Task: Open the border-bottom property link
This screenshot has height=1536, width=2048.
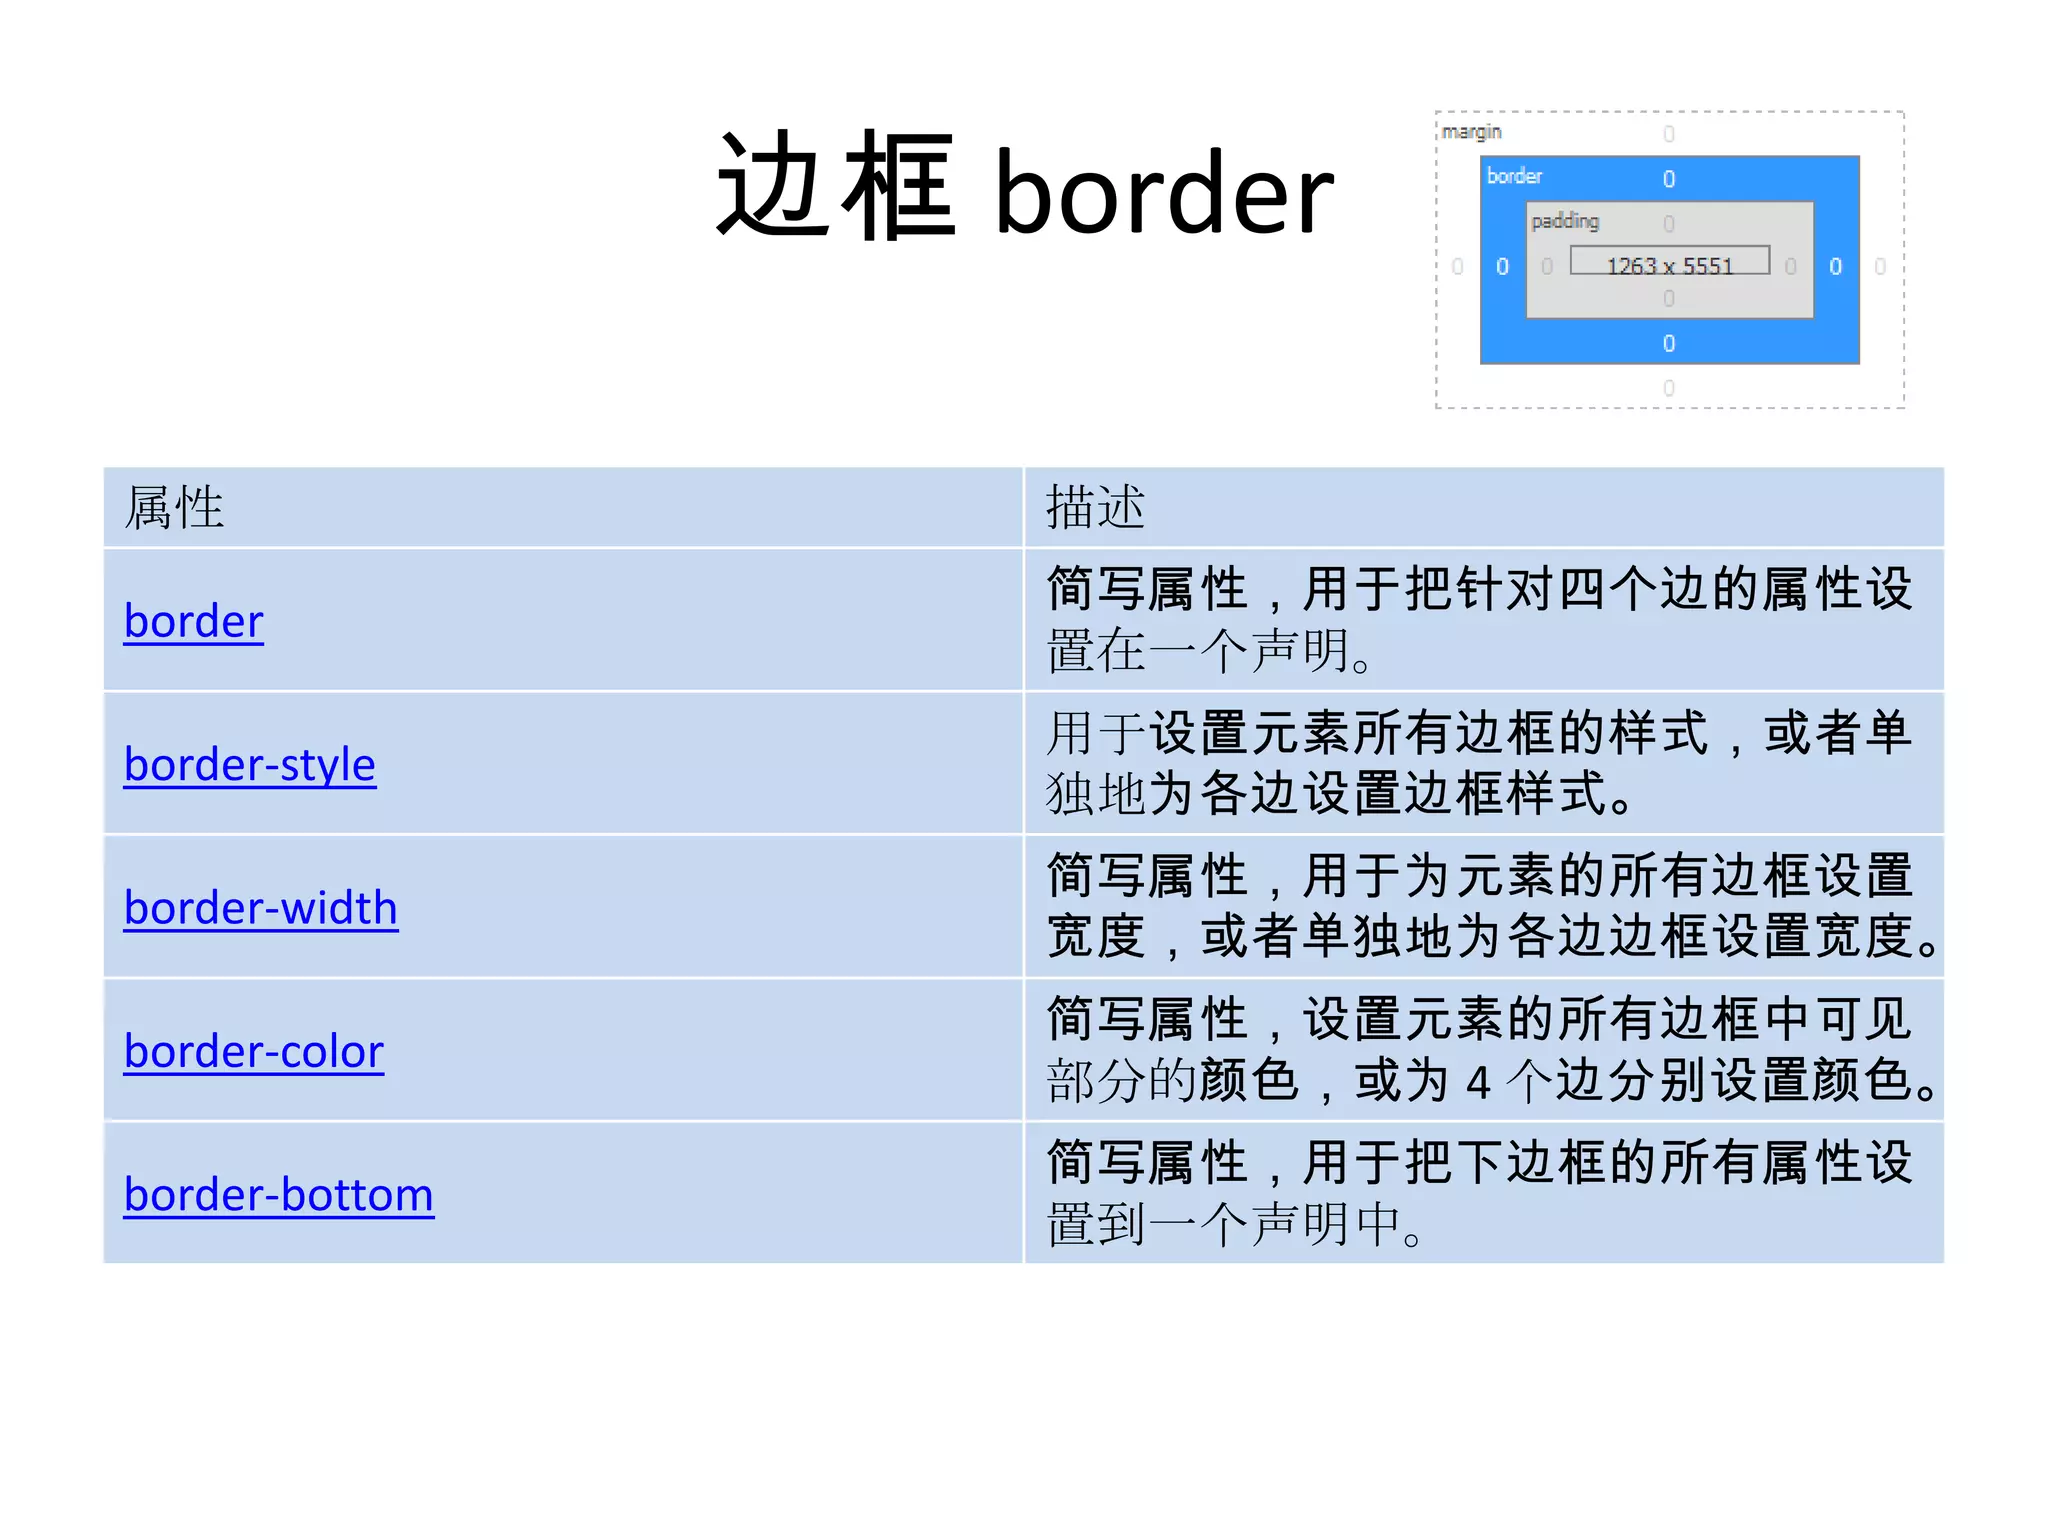Action: coord(279,1194)
